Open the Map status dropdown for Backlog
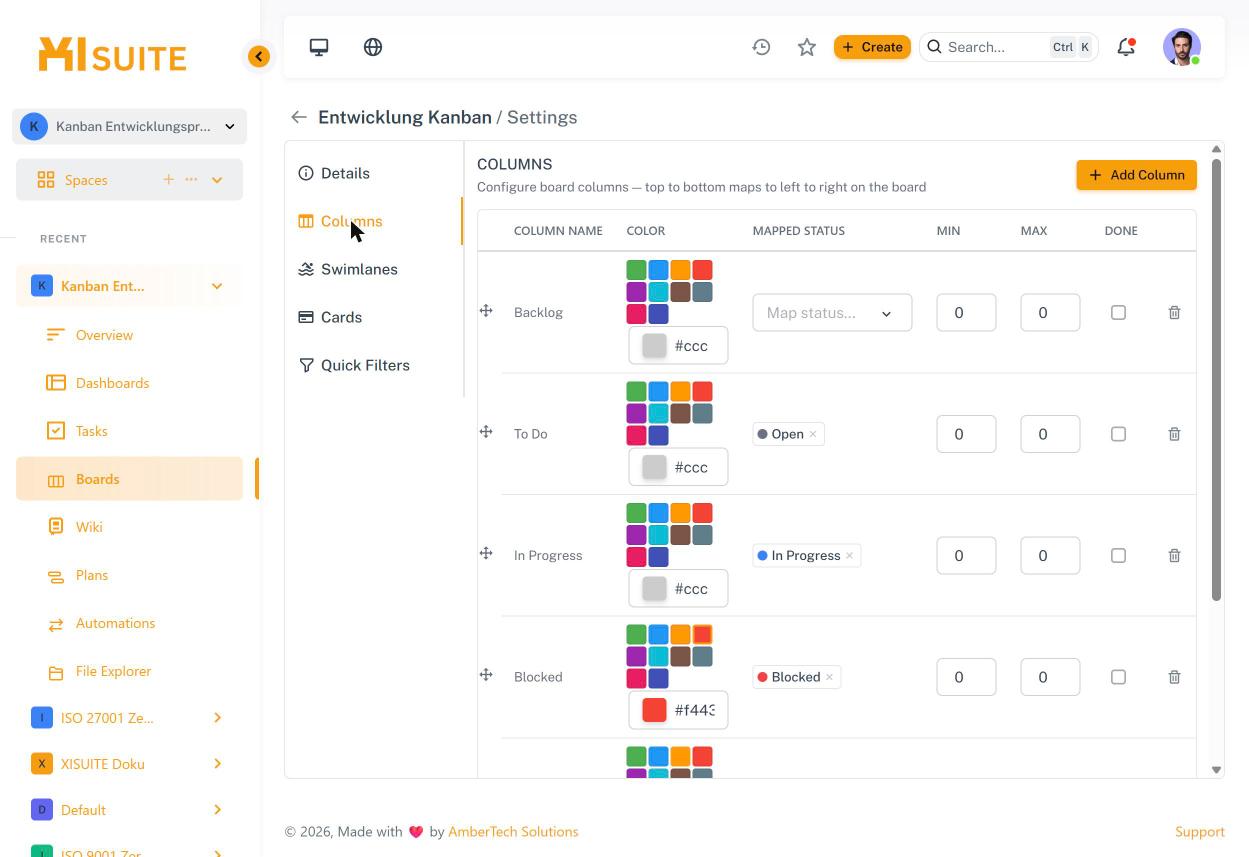 coord(832,313)
